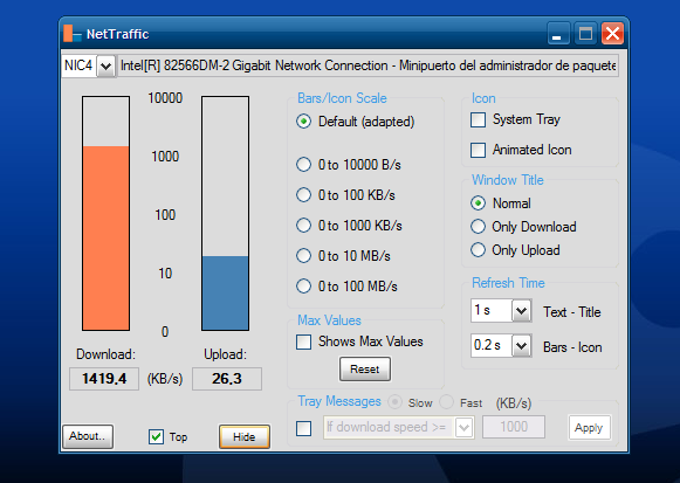Click the Intel 82566DM-2 adapter description field
The height and width of the screenshot is (483, 680).
pyautogui.click(x=368, y=65)
